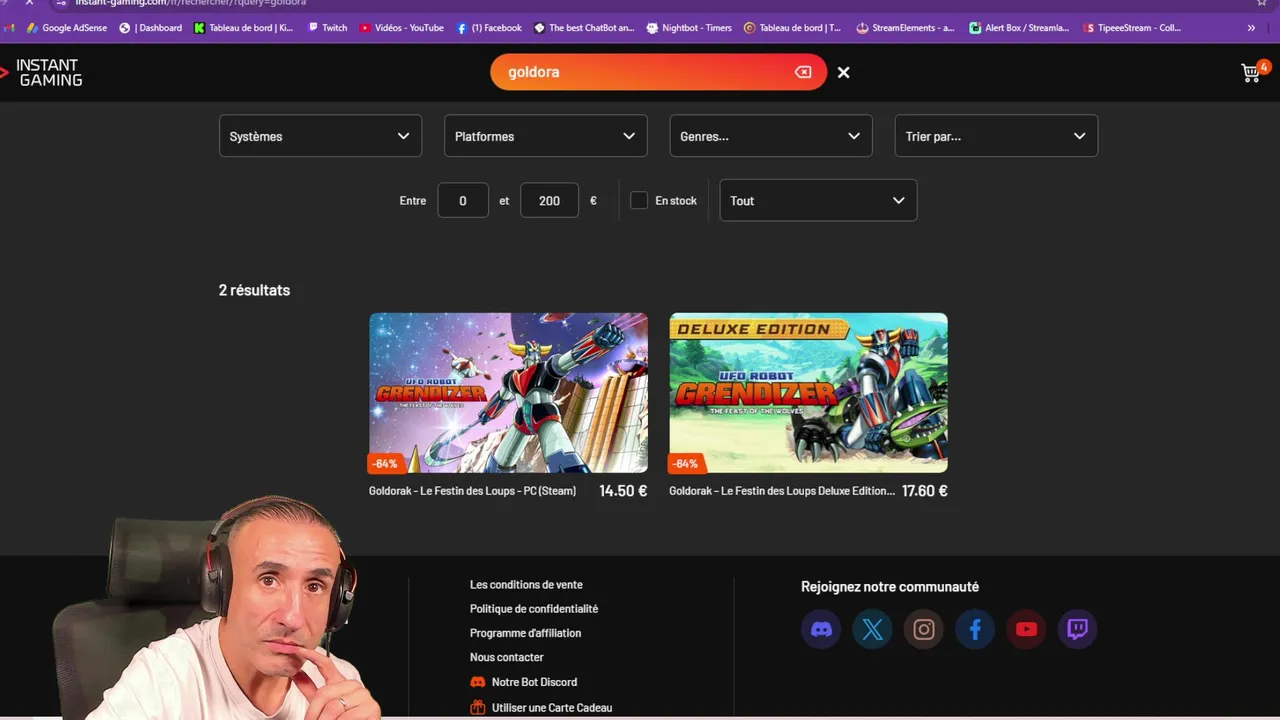Expand the Platformes dropdown

coord(545,136)
